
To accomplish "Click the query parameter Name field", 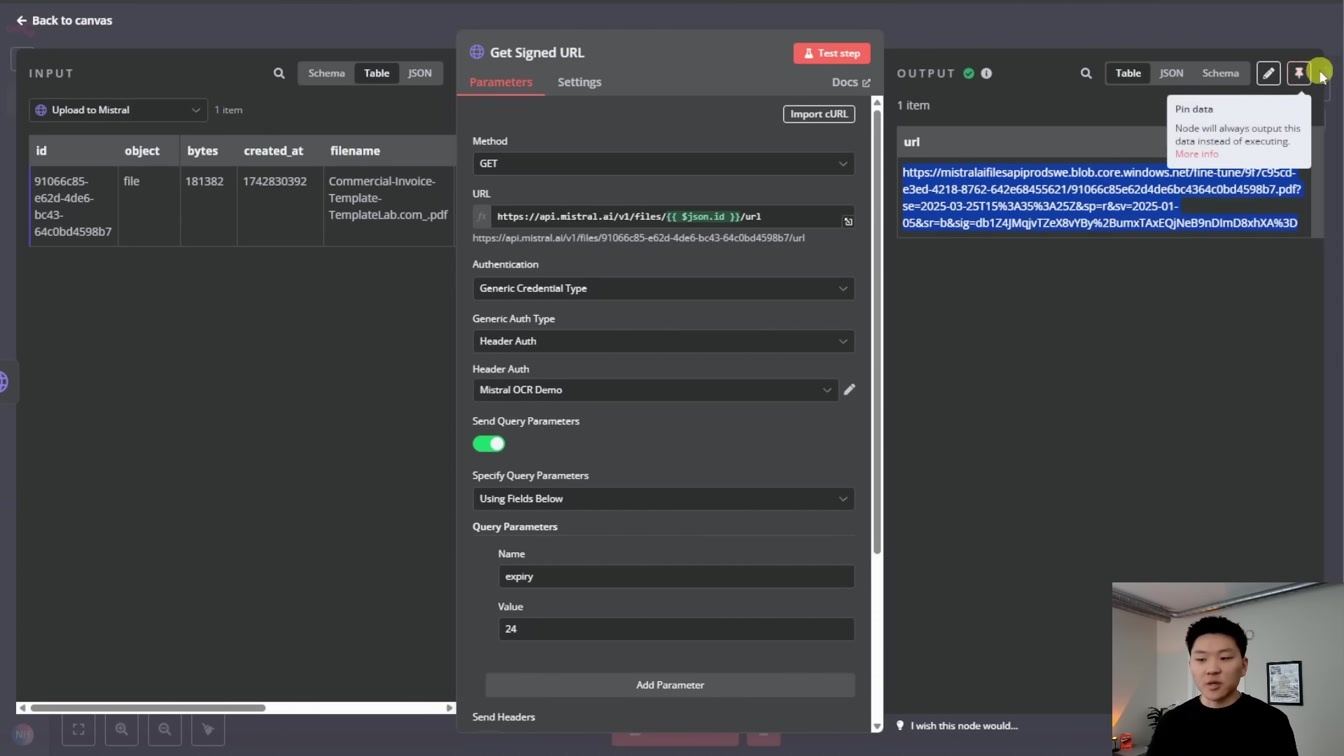I will [676, 577].
